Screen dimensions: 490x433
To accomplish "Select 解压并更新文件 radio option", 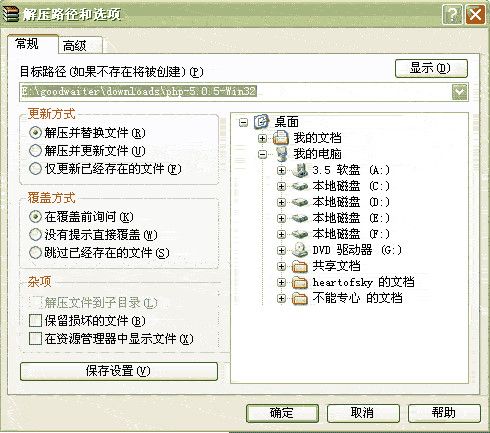I will 35,151.
